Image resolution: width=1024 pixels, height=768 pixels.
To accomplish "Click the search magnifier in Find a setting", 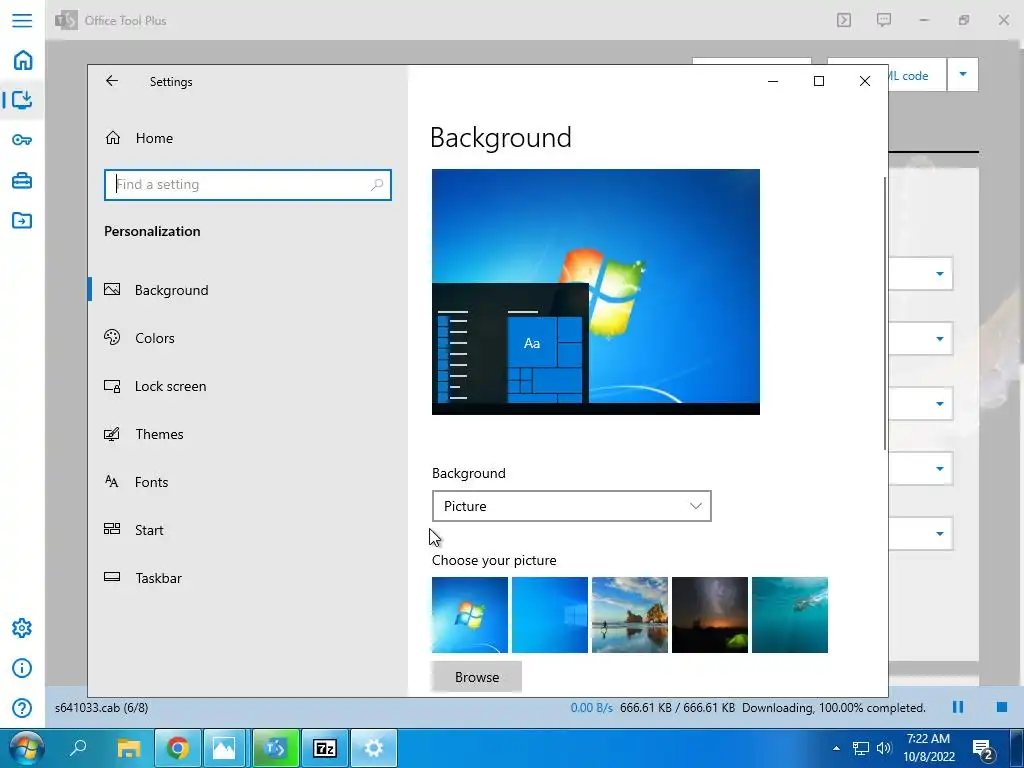I will click(x=377, y=185).
